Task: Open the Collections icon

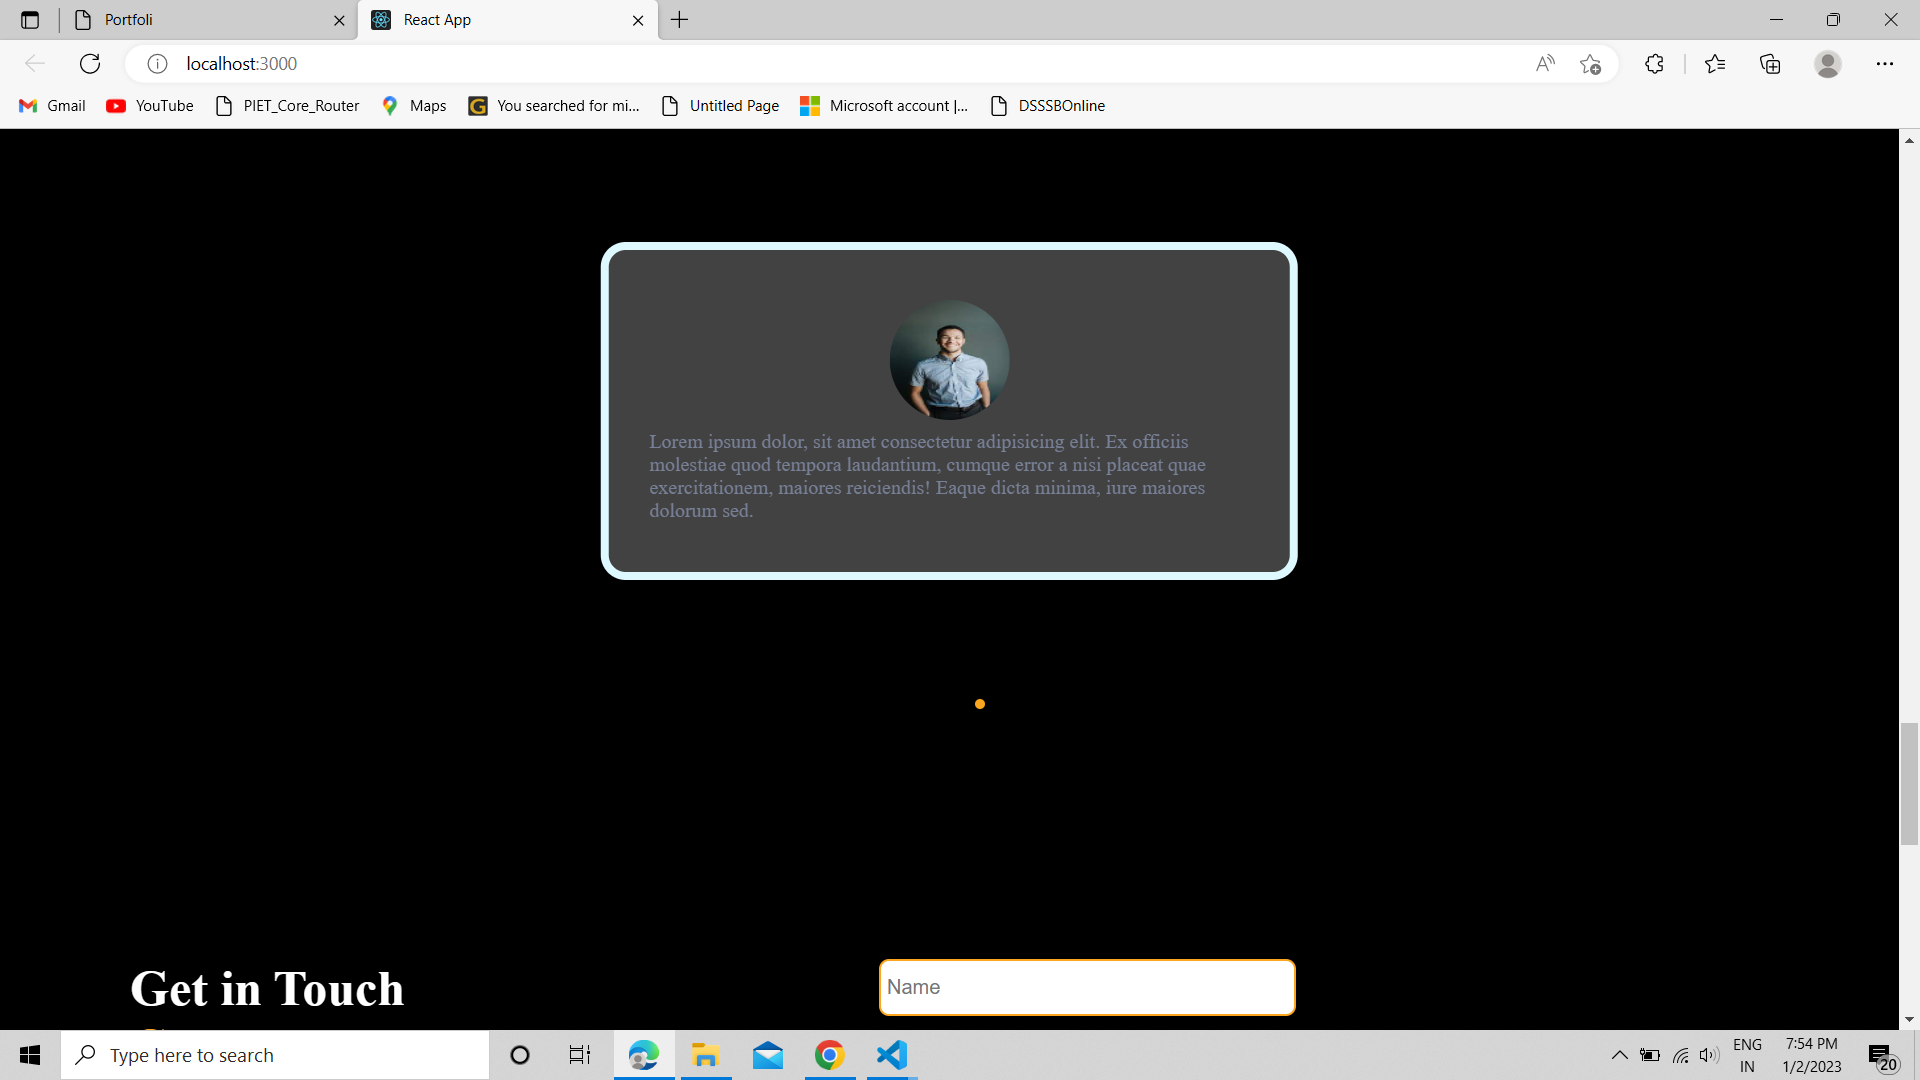Action: (1770, 63)
